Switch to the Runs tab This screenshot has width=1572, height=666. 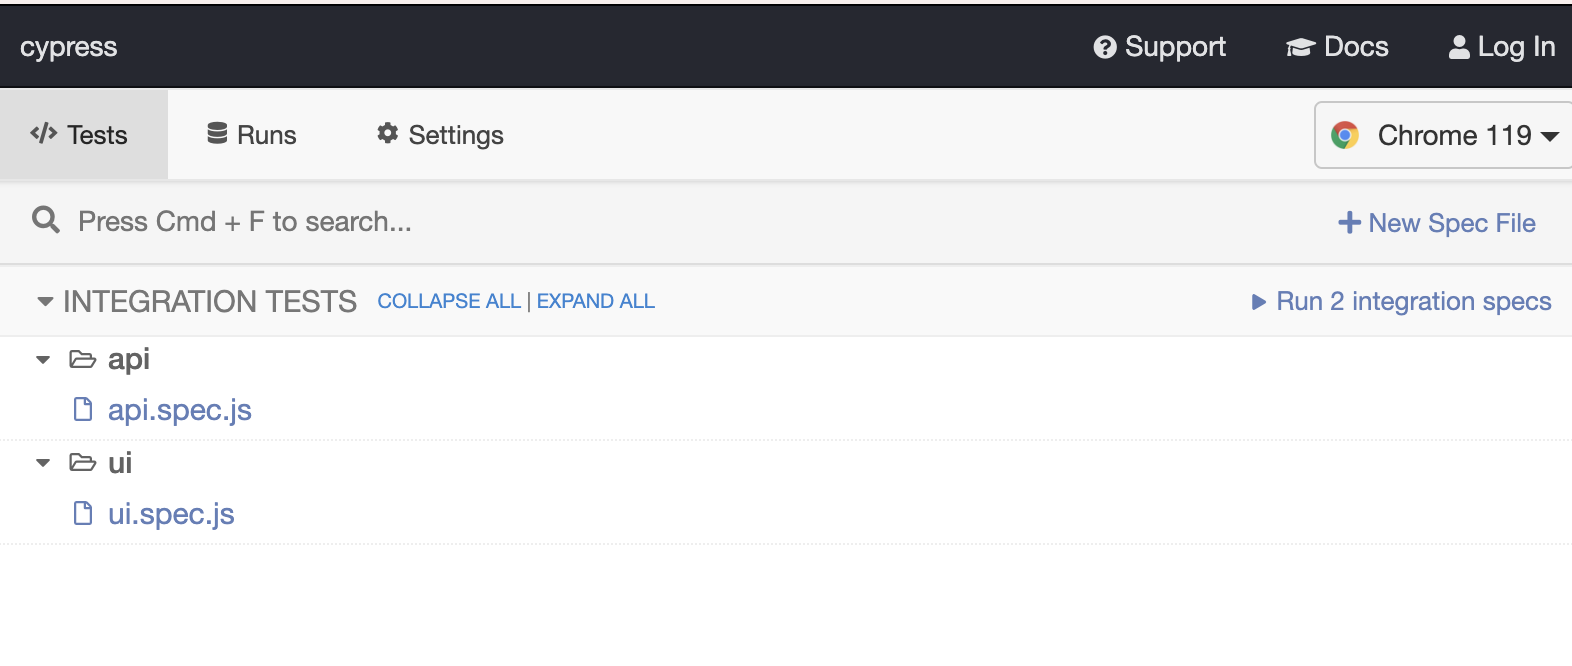coord(252,135)
